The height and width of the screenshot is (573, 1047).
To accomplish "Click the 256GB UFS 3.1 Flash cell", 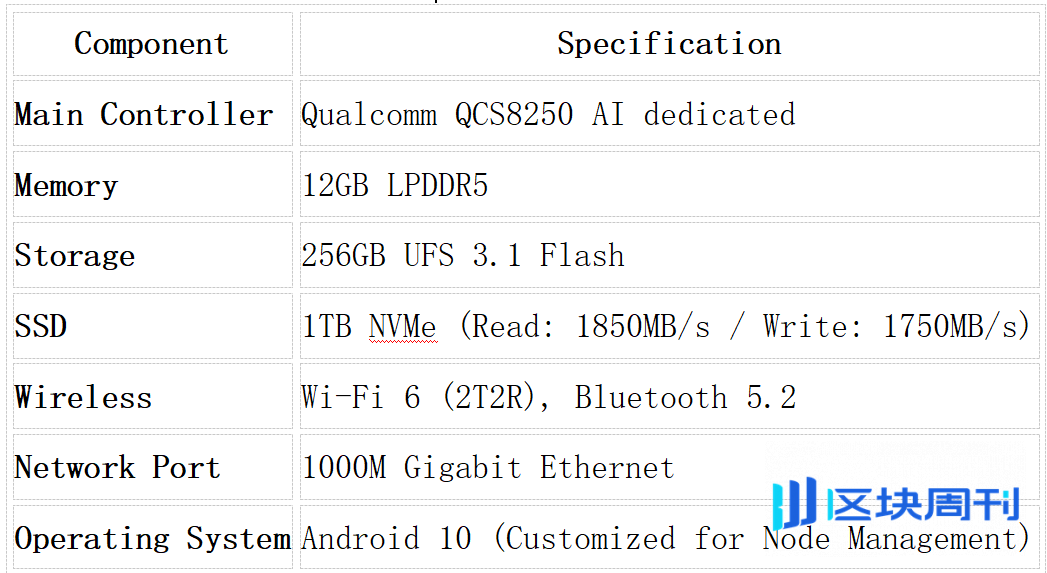I will tap(669, 256).
